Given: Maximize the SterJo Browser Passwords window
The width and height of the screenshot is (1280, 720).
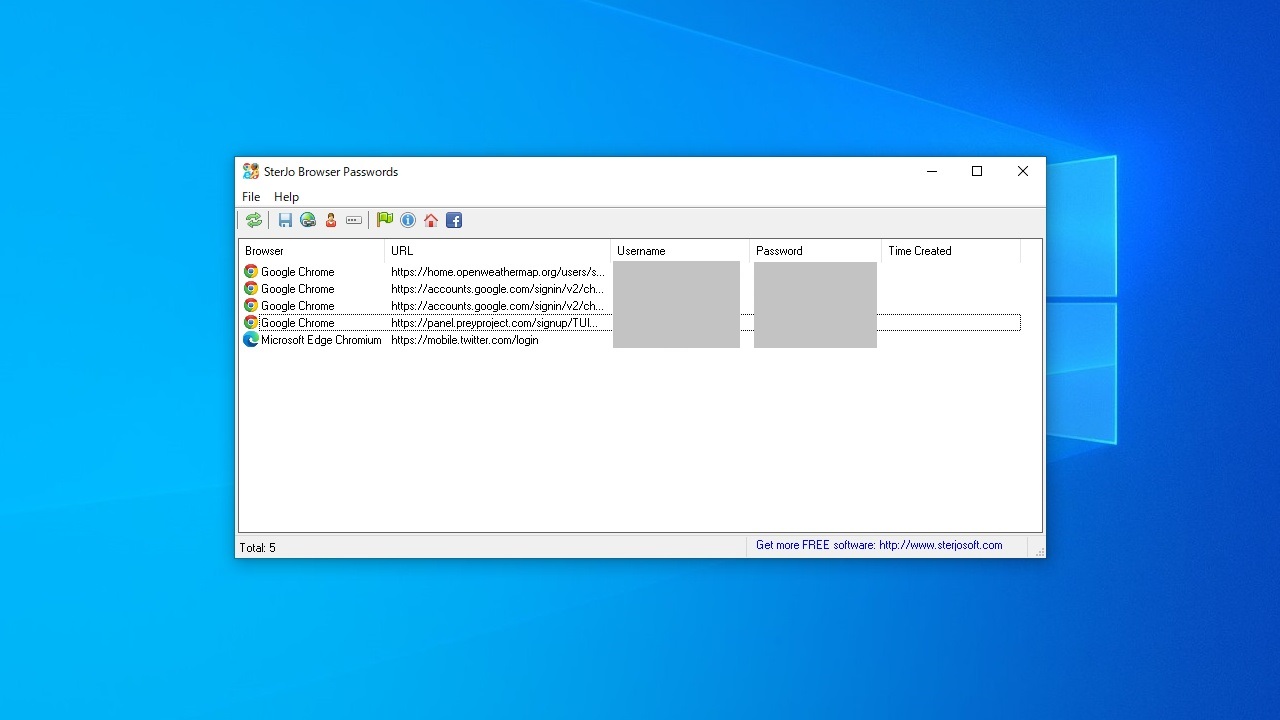Looking at the screenshot, I should [x=977, y=171].
